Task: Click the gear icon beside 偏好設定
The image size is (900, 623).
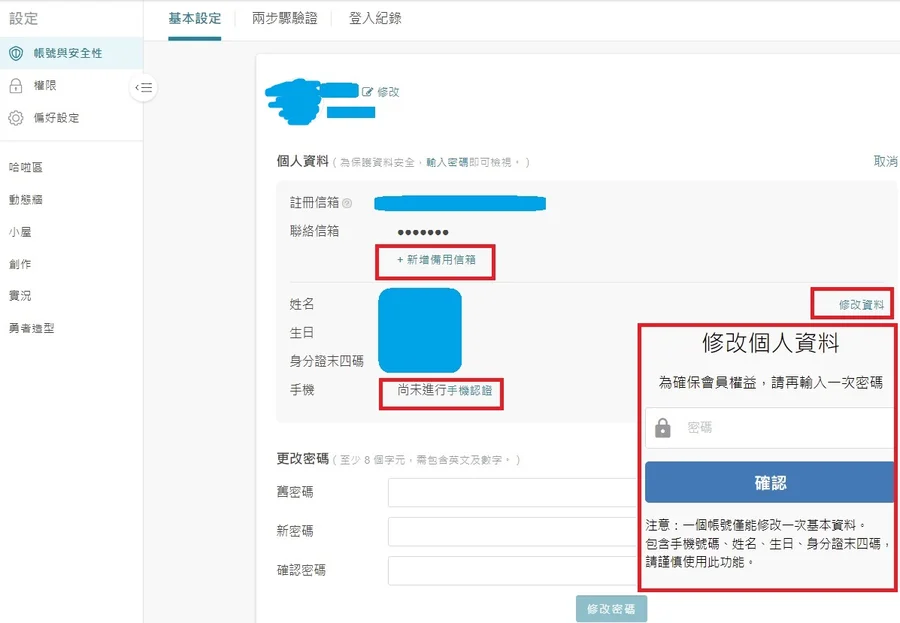Action: pos(16,118)
